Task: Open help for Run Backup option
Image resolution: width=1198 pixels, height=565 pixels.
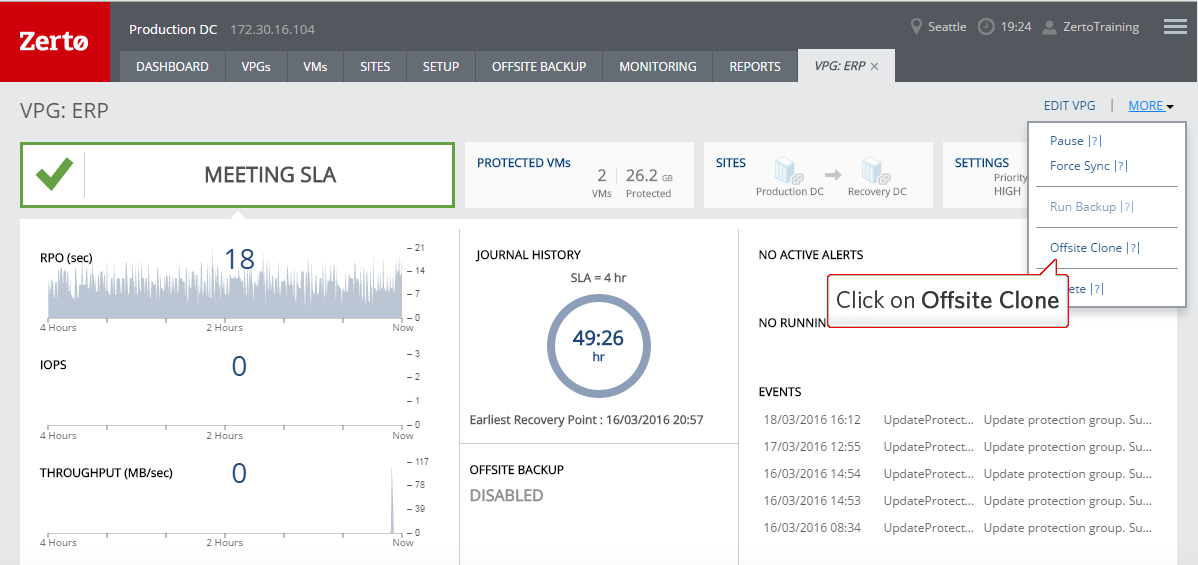Action: (x=1127, y=206)
